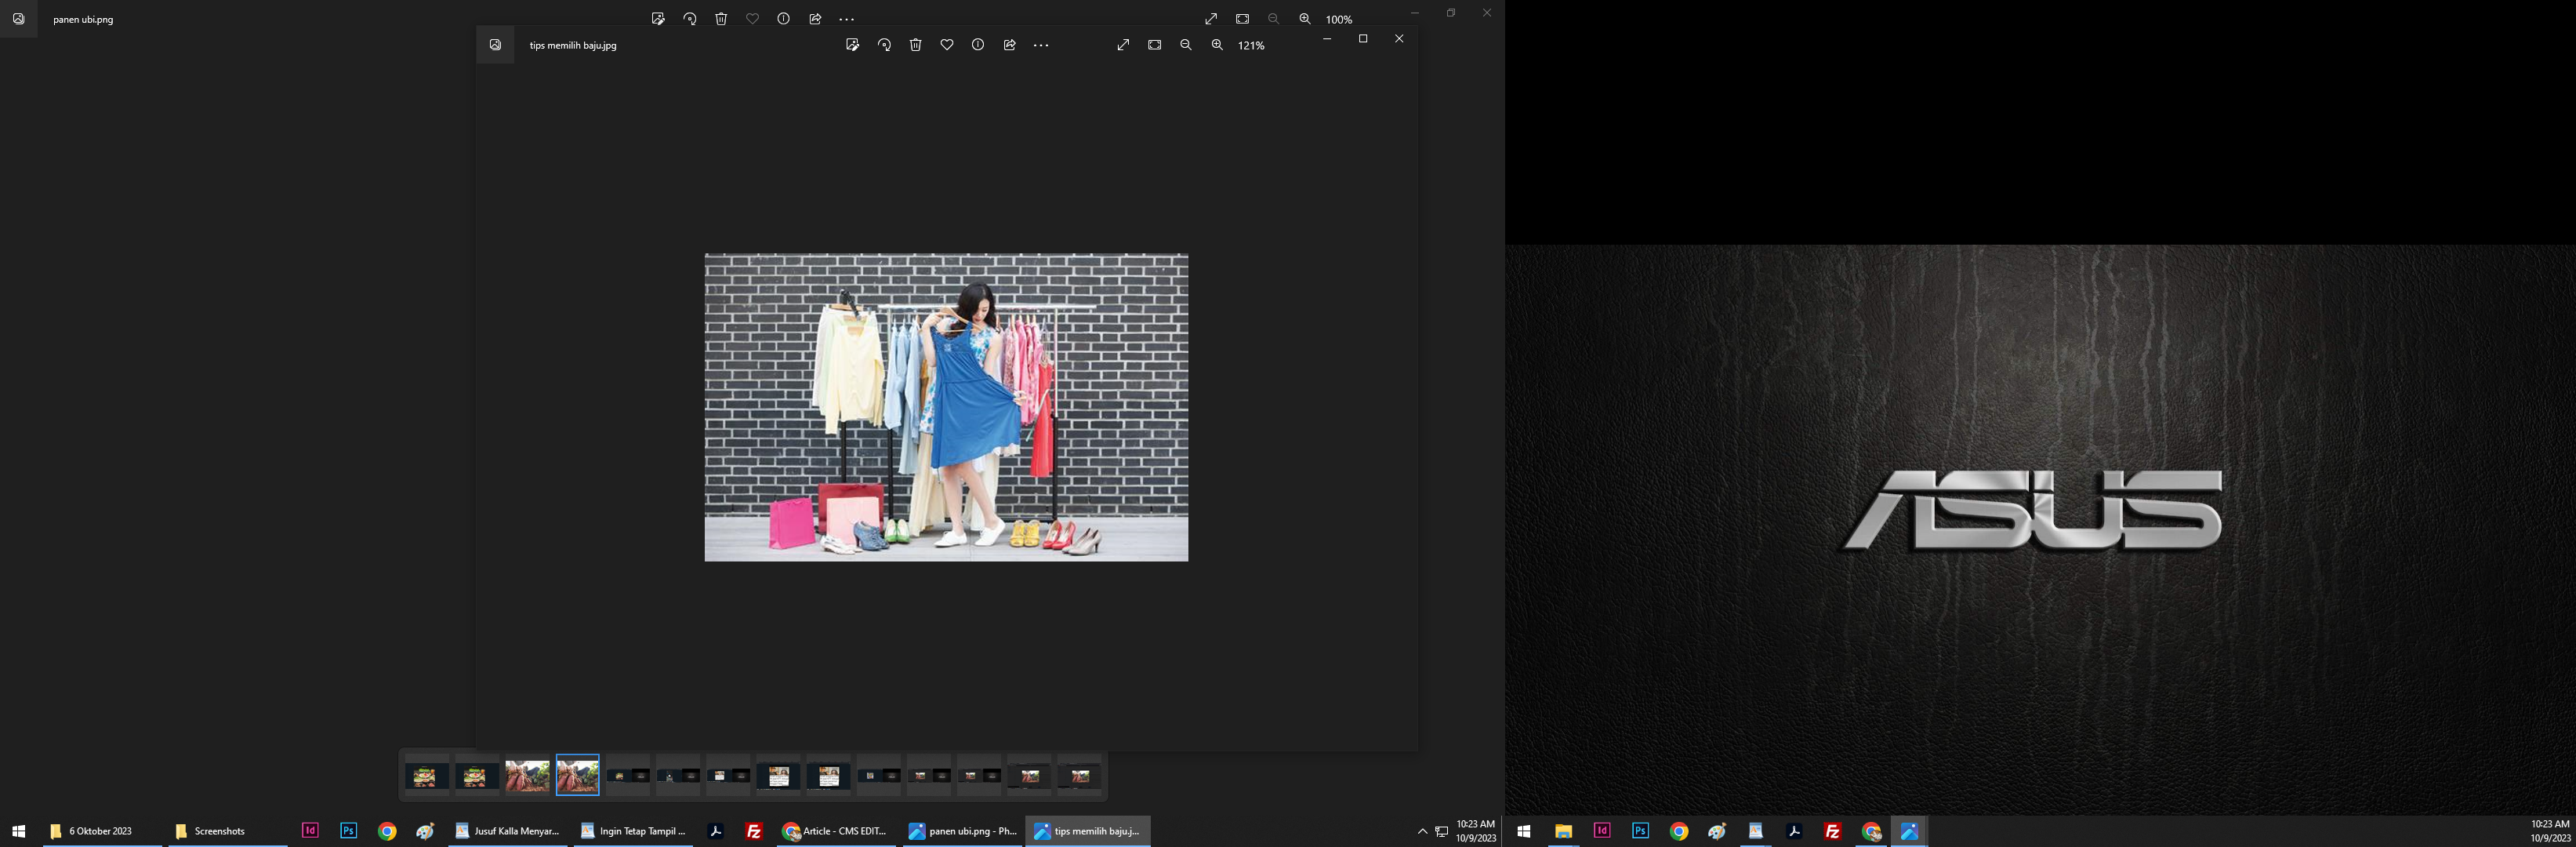The image size is (2576, 847).
Task: Launch Photoshop from the left monitor taskbar
Action: pyautogui.click(x=348, y=831)
